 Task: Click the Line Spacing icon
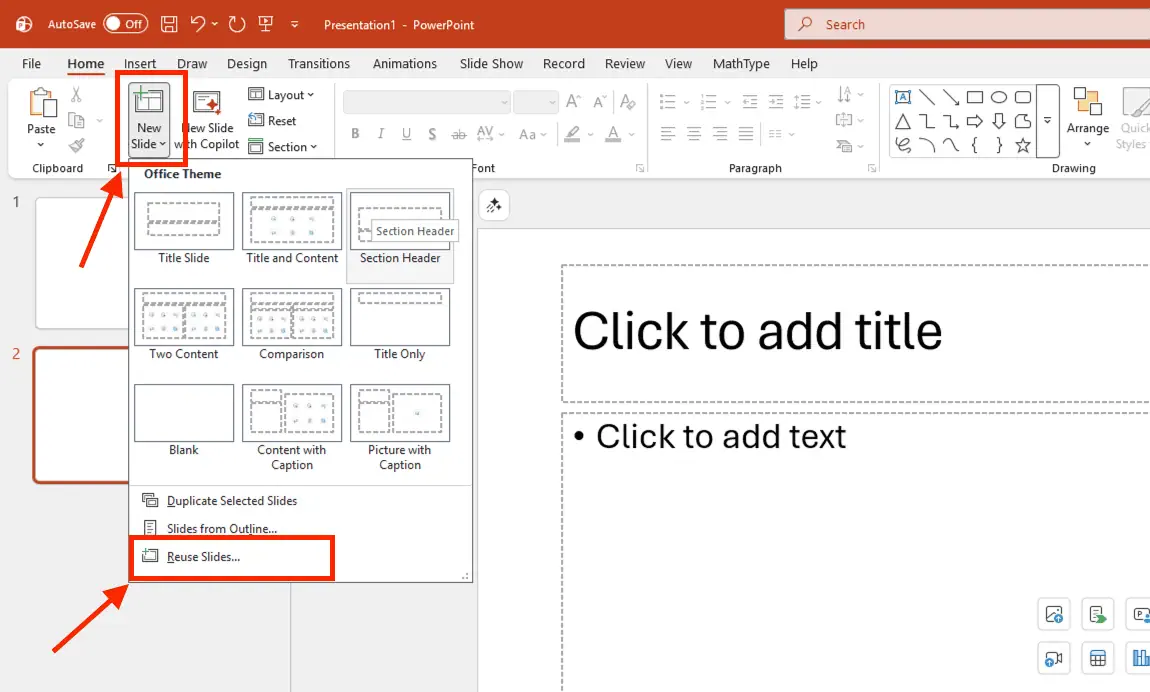(x=802, y=101)
